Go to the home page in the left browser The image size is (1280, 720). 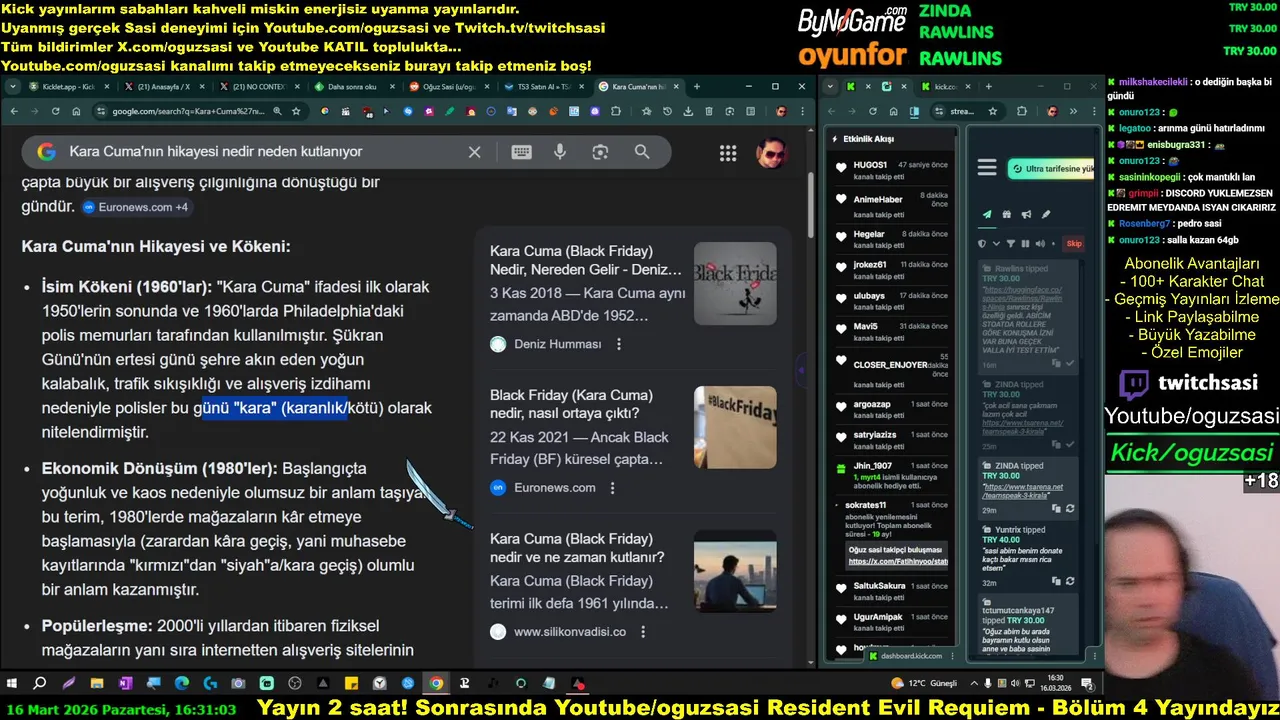pyautogui.click(x=76, y=111)
